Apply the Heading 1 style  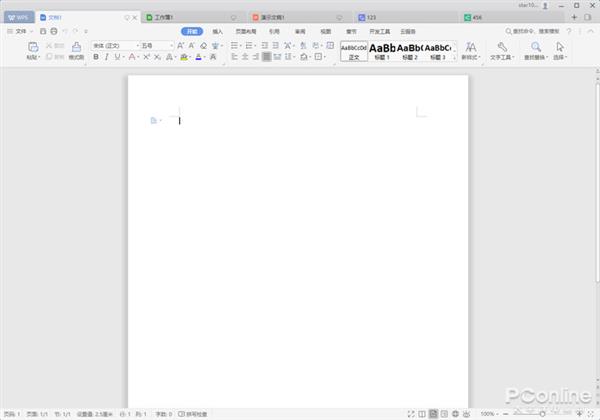tap(382, 51)
